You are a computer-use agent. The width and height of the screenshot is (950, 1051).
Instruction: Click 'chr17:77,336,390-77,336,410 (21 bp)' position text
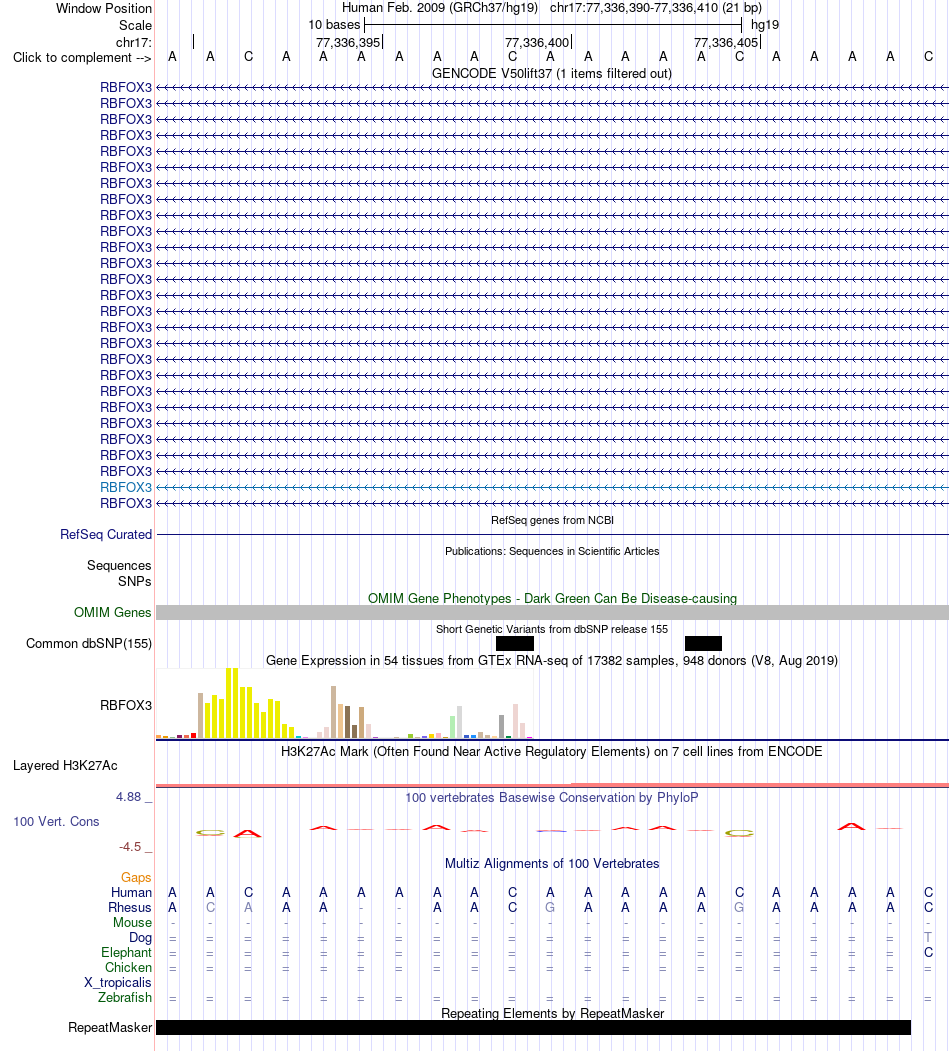[x=656, y=8]
